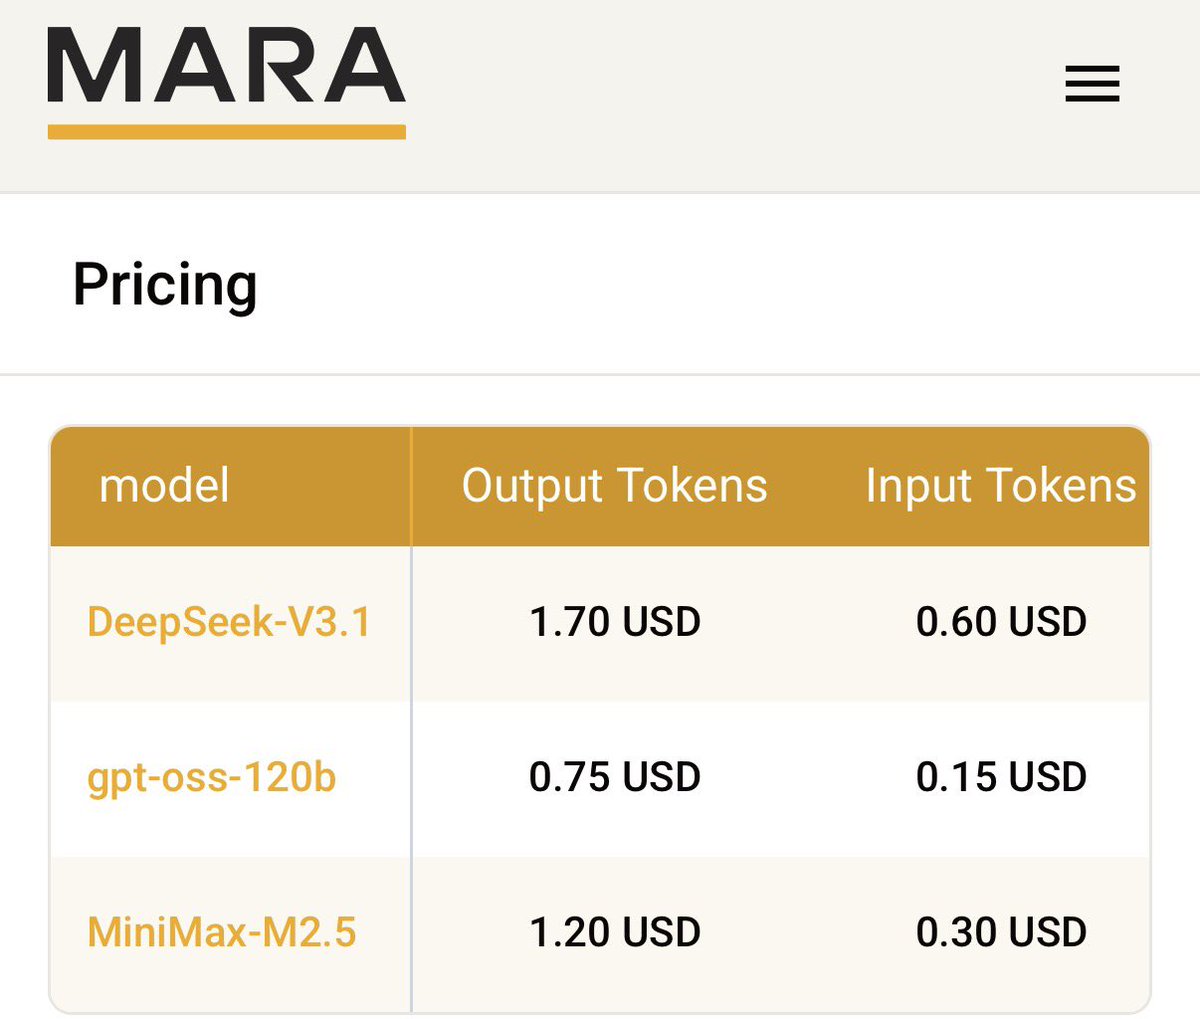Screen dimensions: 1200x1019
Task: Select the 1.20 USD output price
Action: click(615, 932)
